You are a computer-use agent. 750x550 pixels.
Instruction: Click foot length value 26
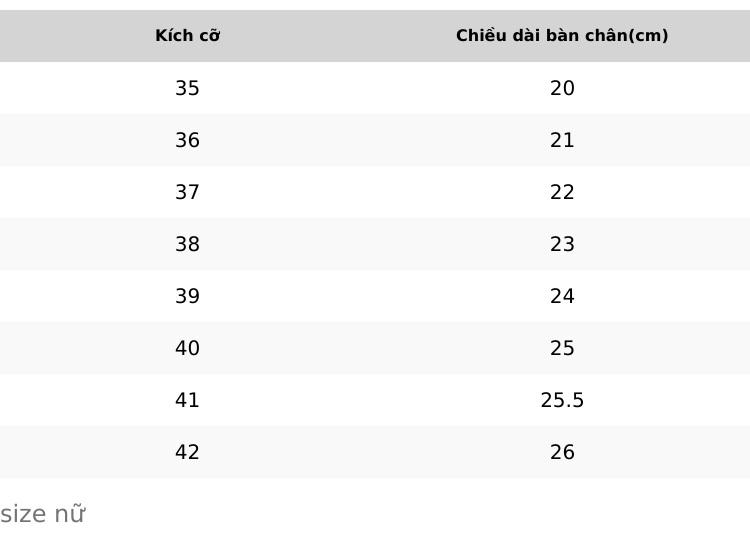[x=562, y=452]
